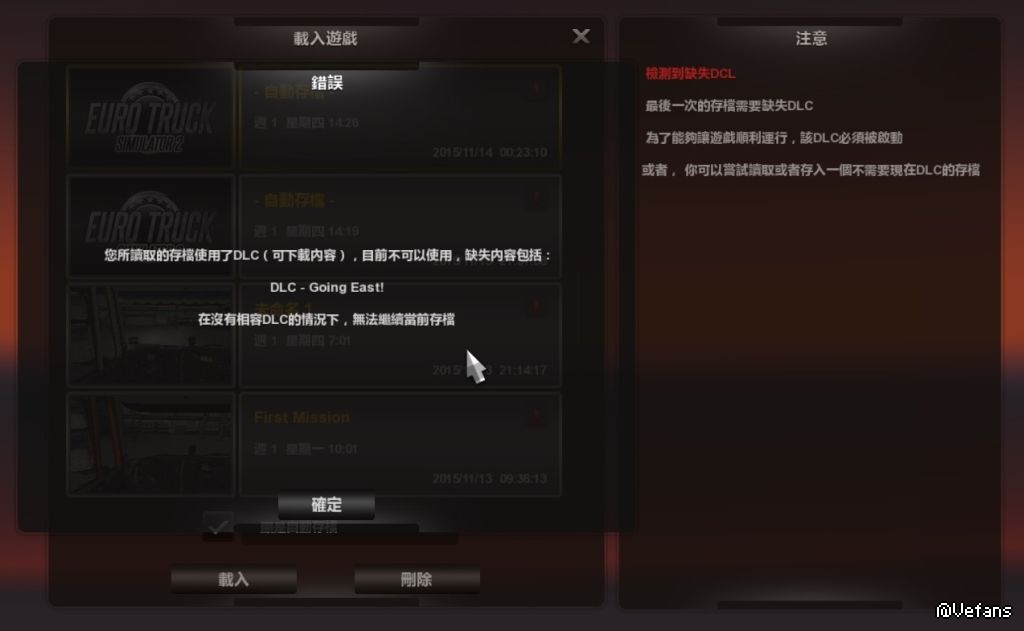Click the red warning icon on the 14:19 autosave
Viewport: 1024px width, 631px height.
536,197
